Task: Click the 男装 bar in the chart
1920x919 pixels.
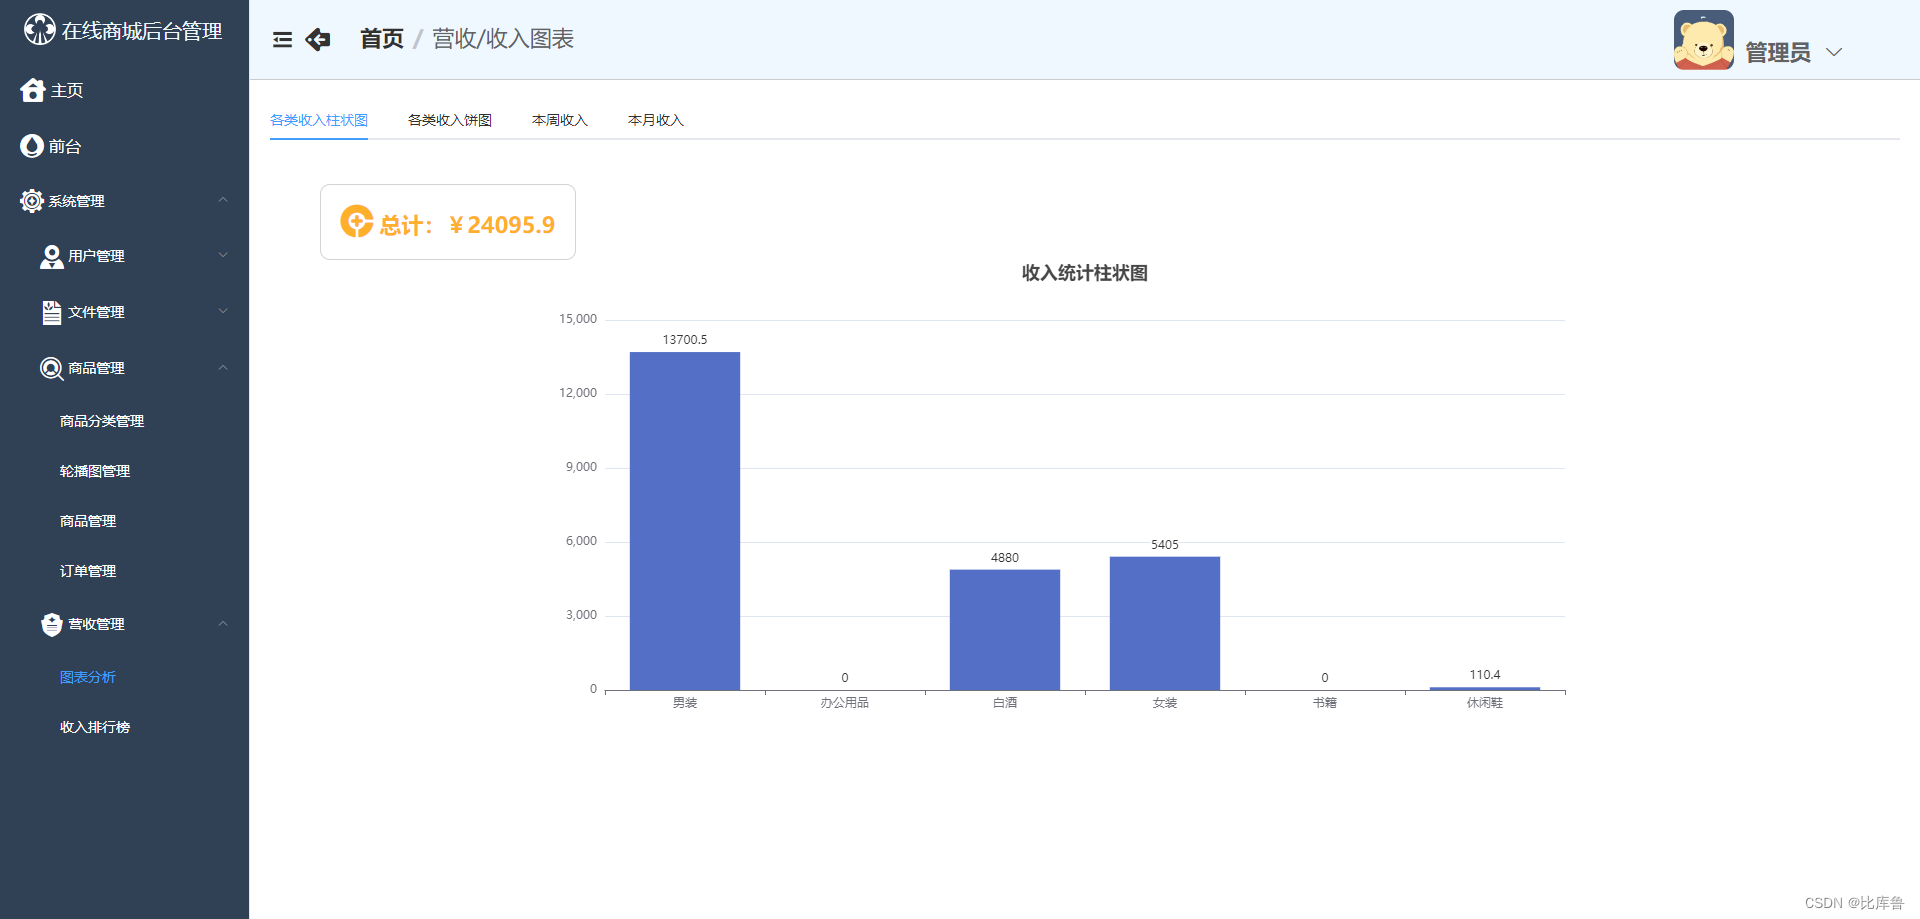Action: click(684, 520)
